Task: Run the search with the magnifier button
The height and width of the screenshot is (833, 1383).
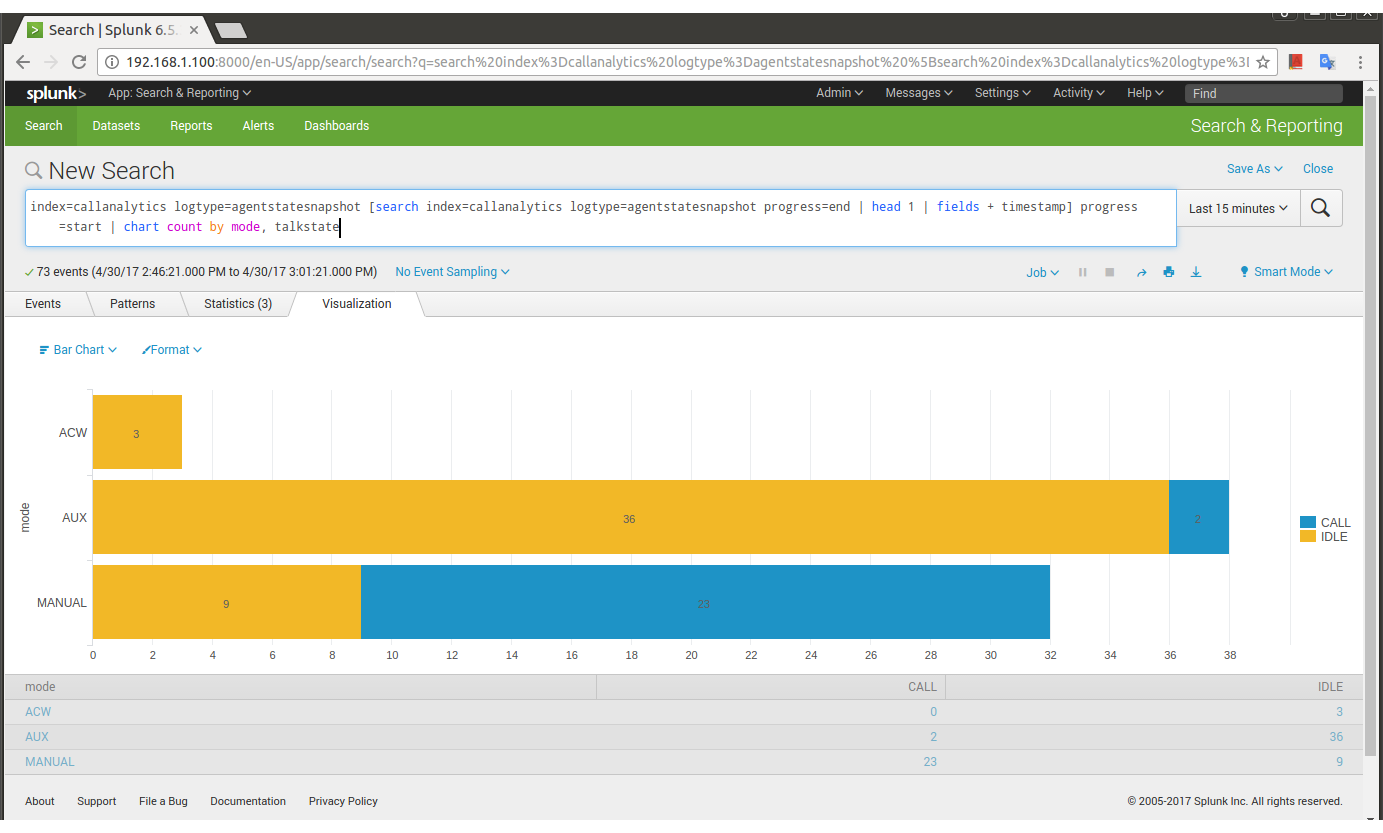Action: (x=1320, y=208)
